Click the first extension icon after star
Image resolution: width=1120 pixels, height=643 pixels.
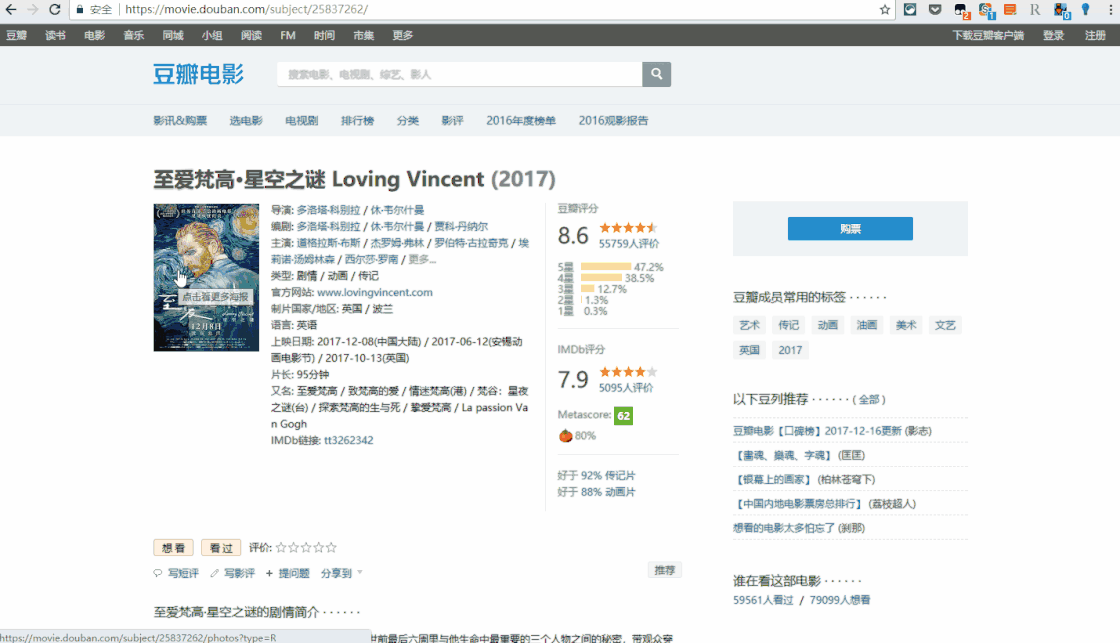(x=910, y=9)
